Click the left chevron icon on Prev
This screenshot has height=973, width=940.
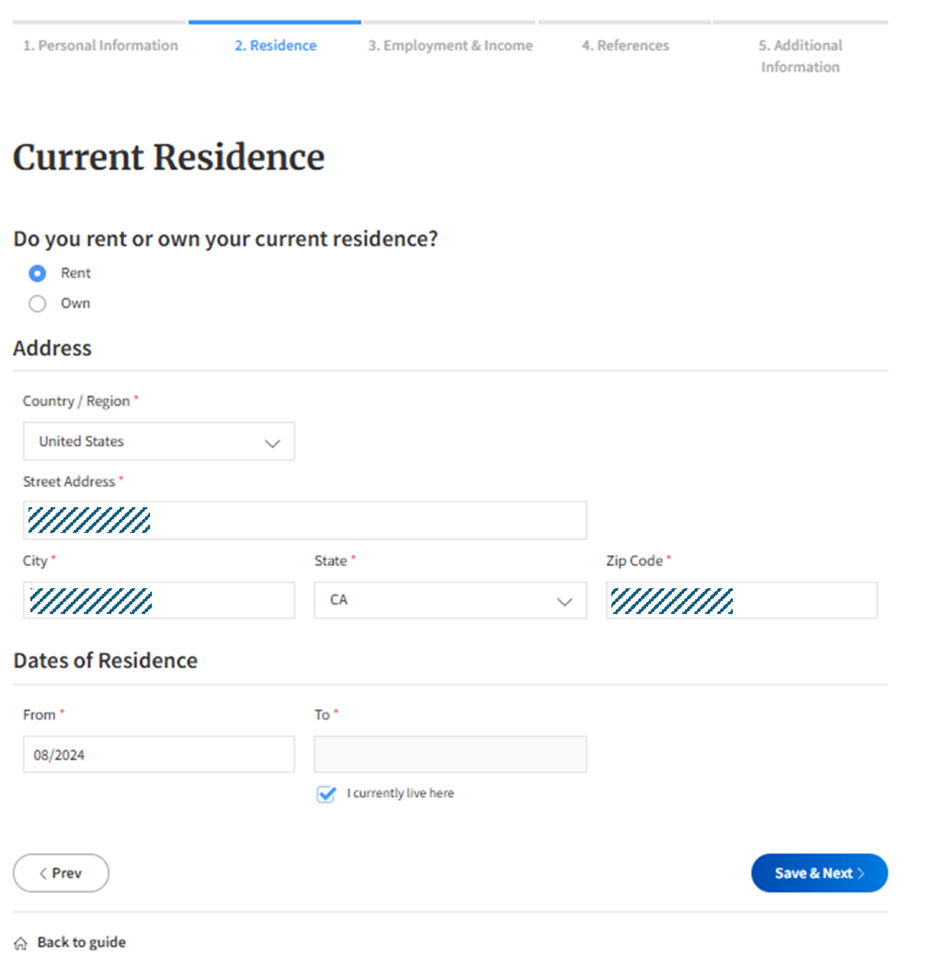point(43,873)
